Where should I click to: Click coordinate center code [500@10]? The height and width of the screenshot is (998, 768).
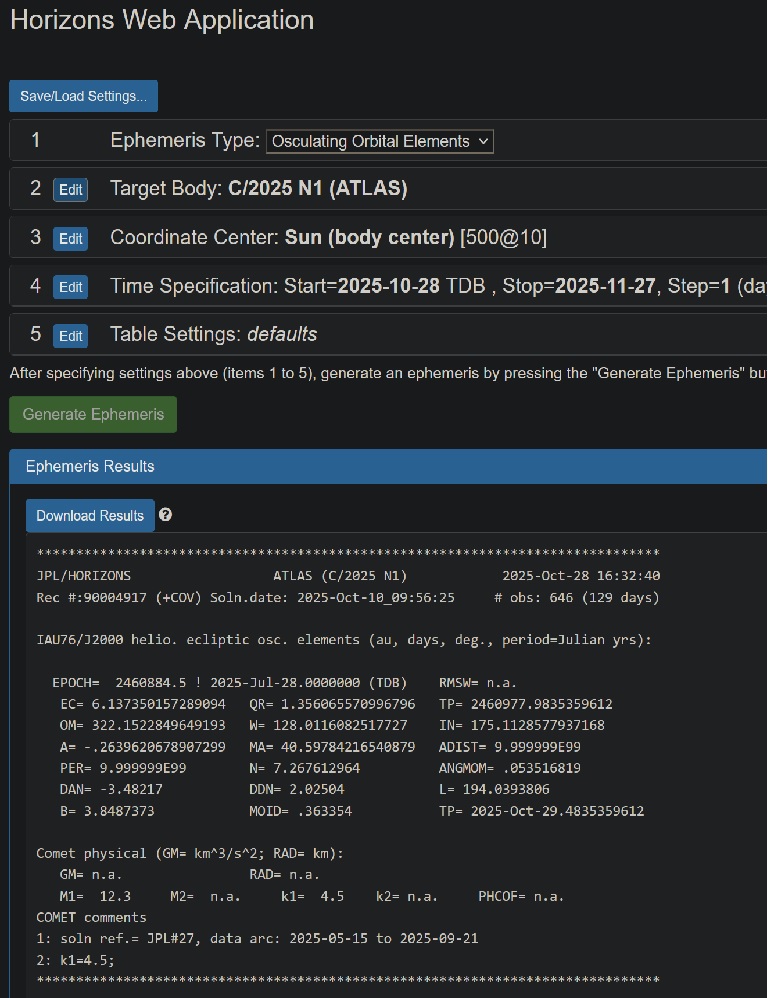click(503, 237)
